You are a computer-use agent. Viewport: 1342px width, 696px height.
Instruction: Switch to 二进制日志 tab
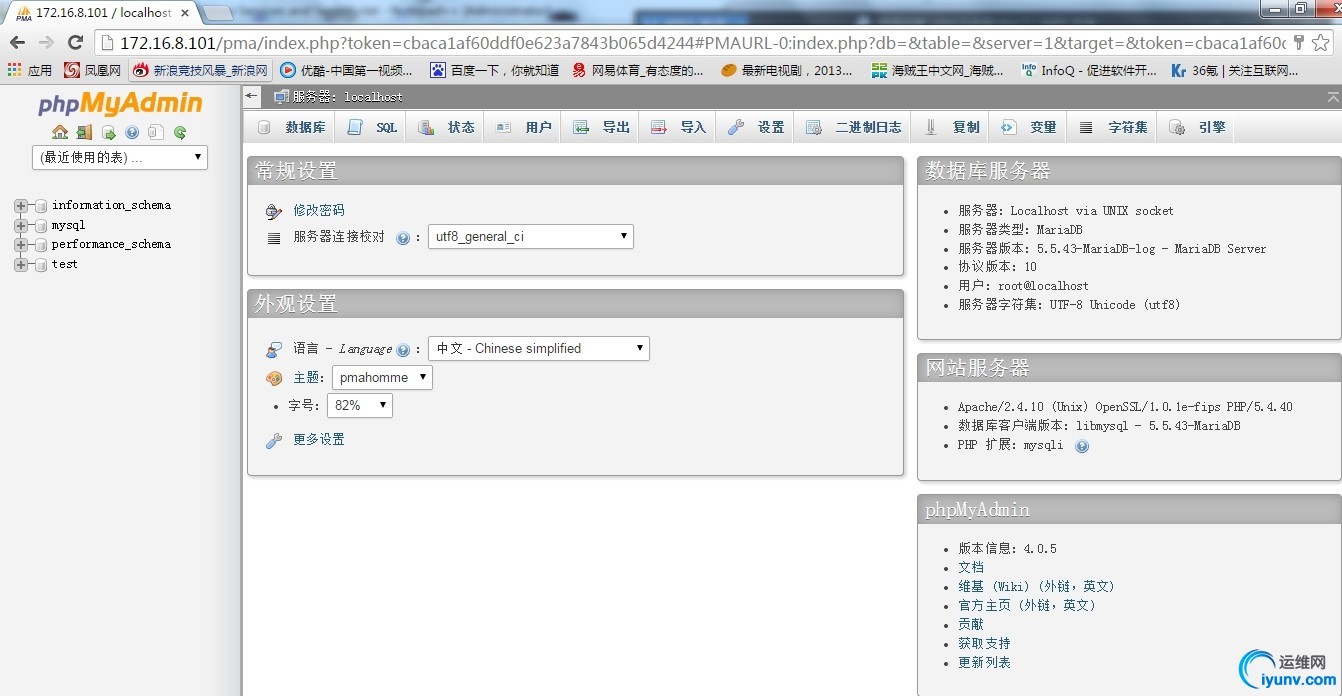pos(853,127)
